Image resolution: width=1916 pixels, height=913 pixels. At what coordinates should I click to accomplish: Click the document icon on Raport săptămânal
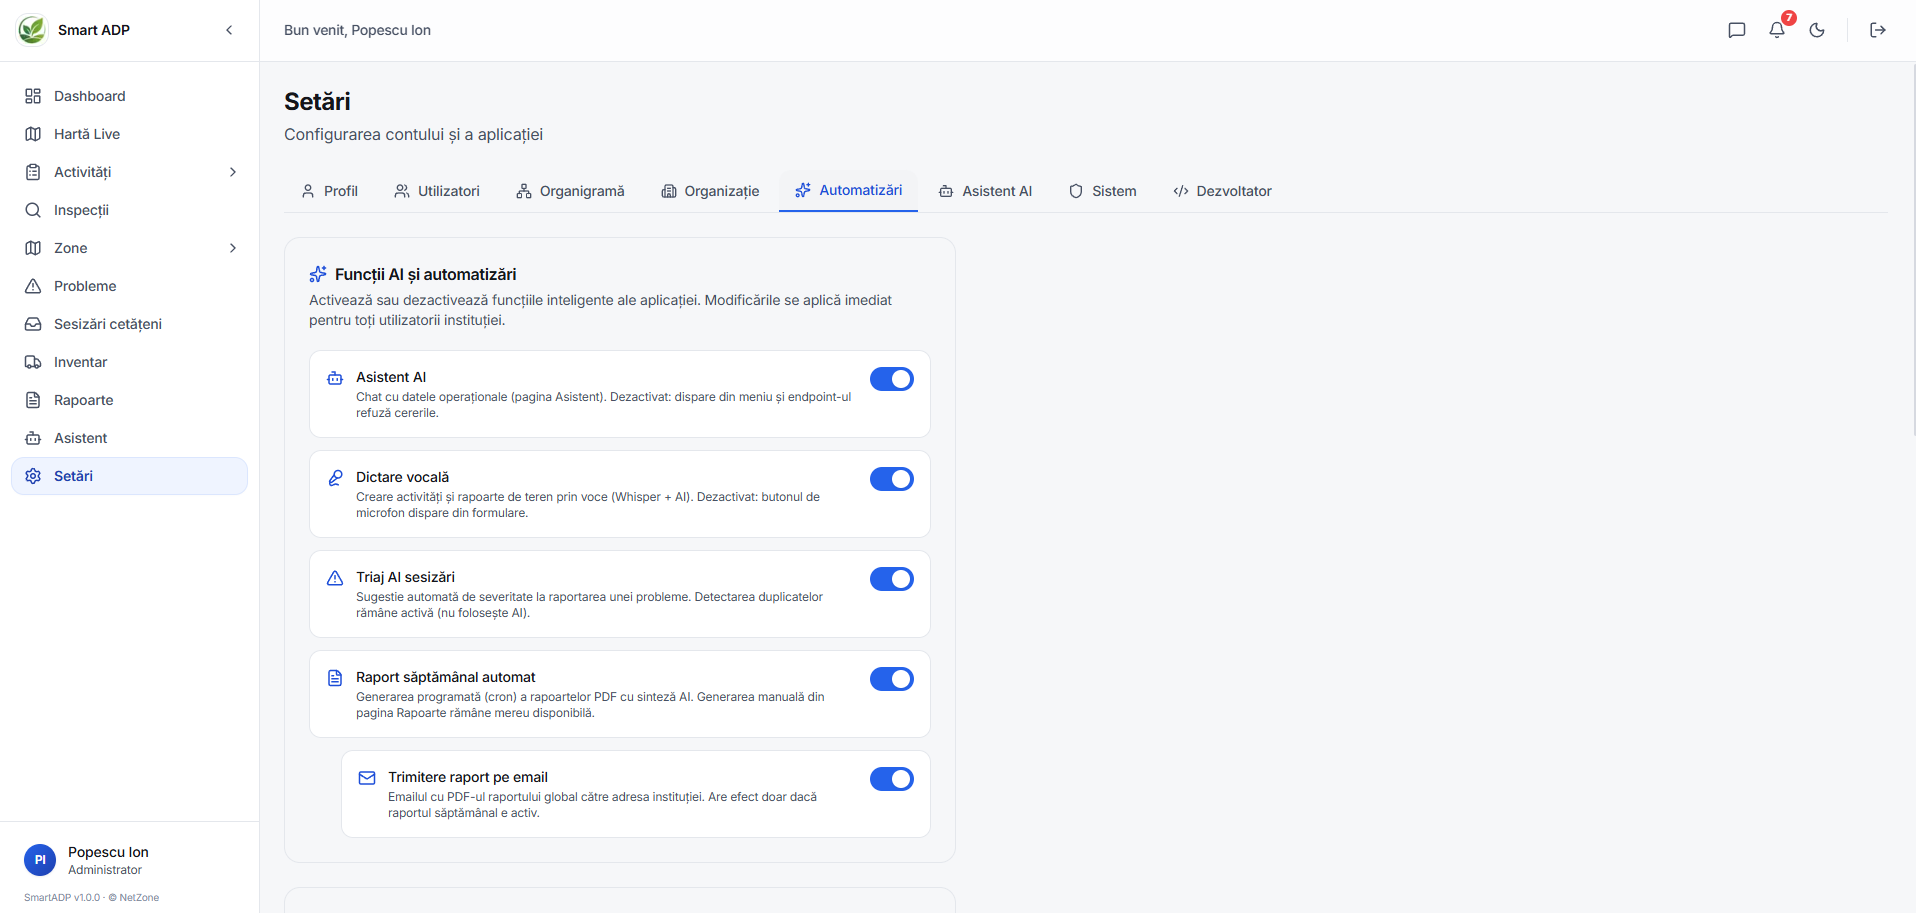(335, 678)
